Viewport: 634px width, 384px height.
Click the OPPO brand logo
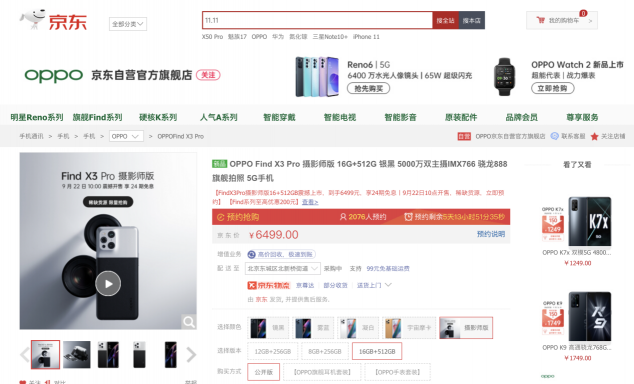click(53, 75)
